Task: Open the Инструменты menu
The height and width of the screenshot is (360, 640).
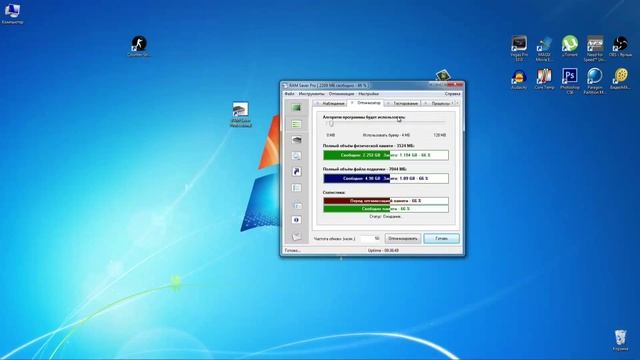Action: point(311,94)
